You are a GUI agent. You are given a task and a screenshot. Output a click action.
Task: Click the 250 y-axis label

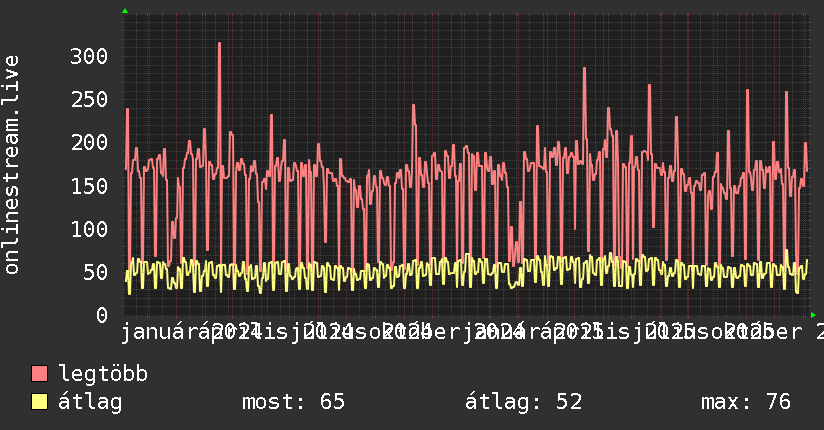[x=89, y=99]
